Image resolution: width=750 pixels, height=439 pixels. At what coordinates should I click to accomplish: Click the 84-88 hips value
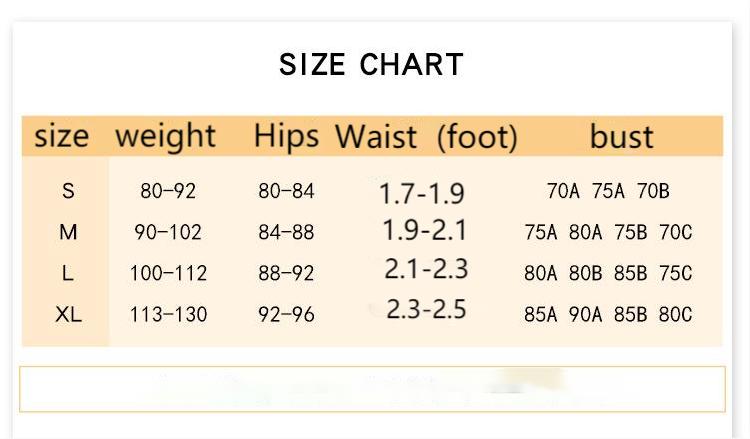286,232
